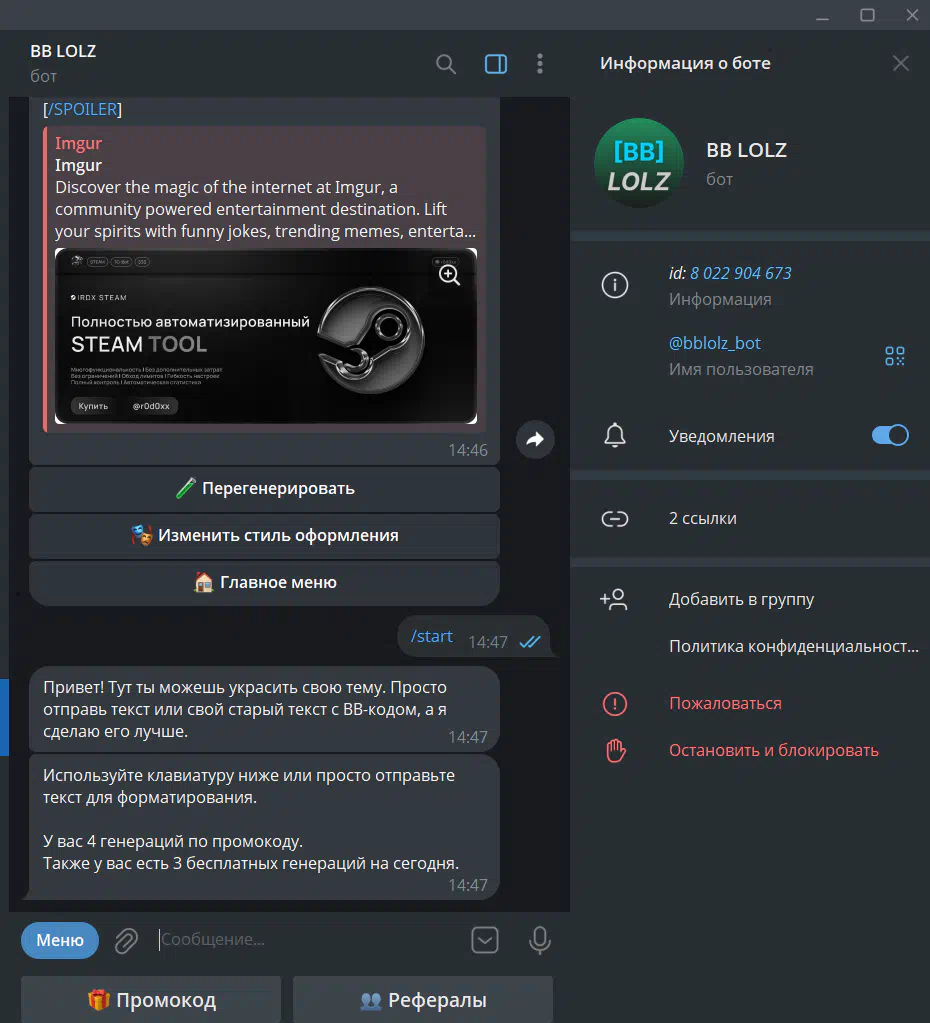Open search in the chat header
Image resolution: width=930 pixels, height=1023 pixels.
click(446, 64)
